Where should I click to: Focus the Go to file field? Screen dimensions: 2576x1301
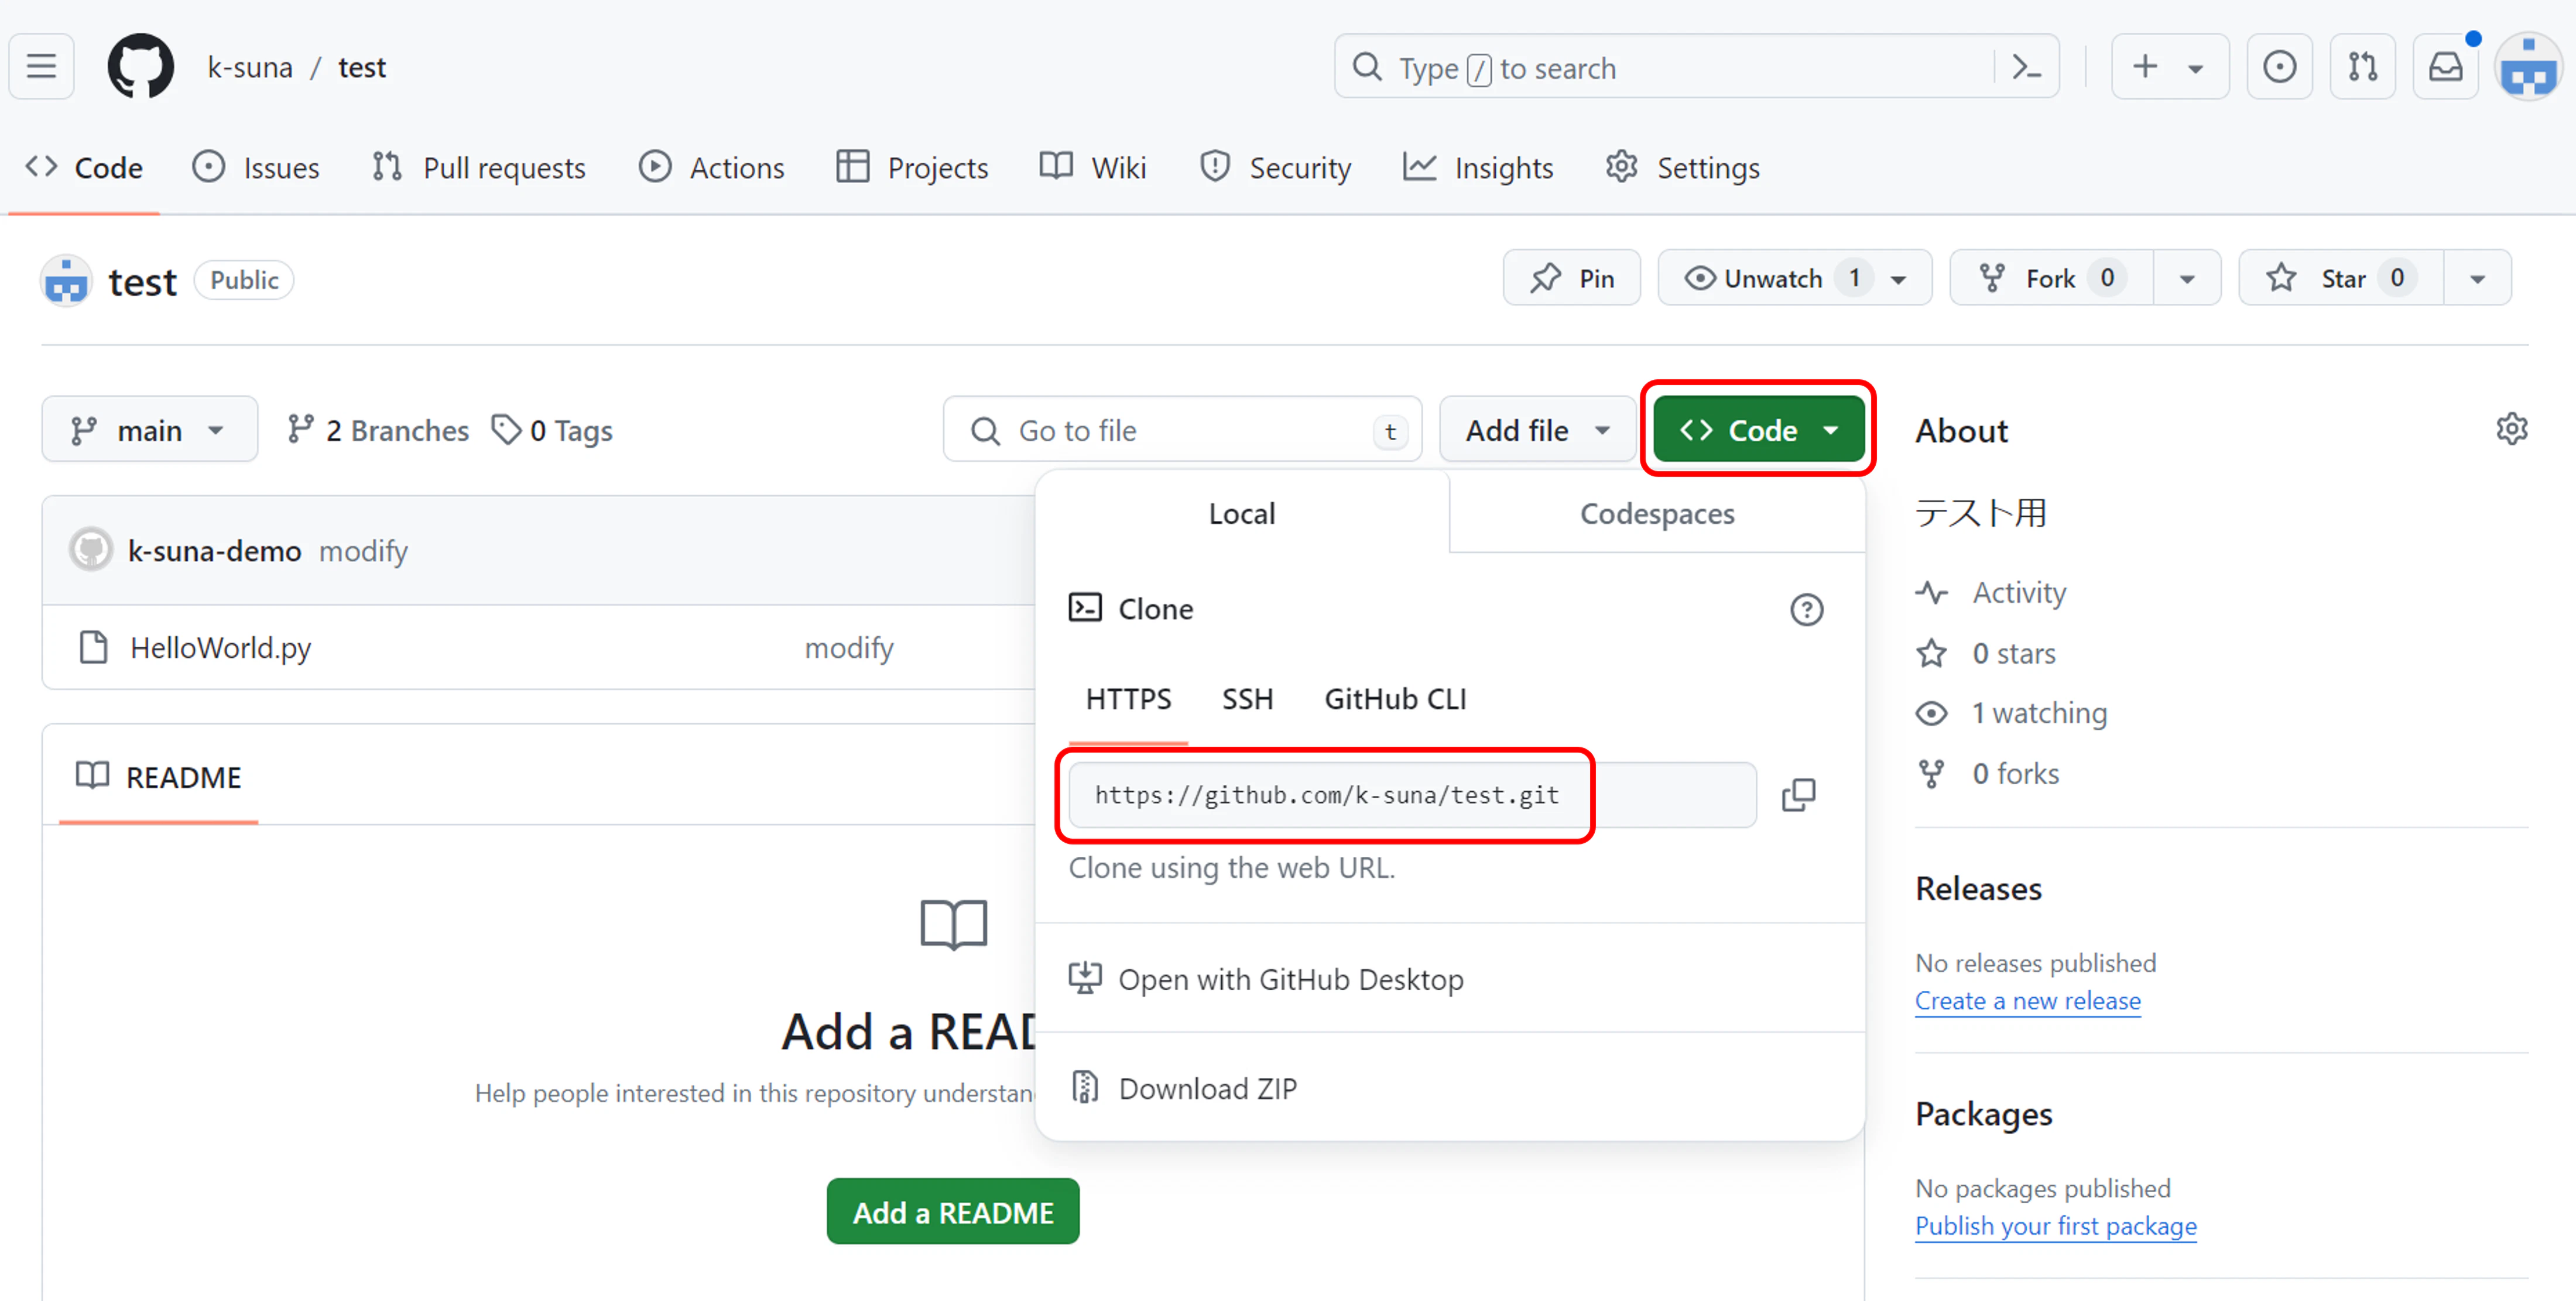click(x=1182, y=430)
